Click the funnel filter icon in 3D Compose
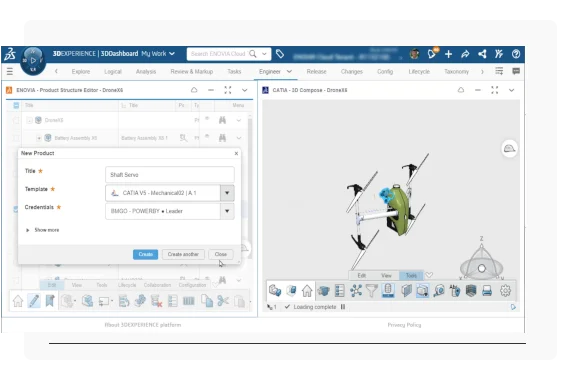This screenshot has height=380, width=570. pos(372,291)
